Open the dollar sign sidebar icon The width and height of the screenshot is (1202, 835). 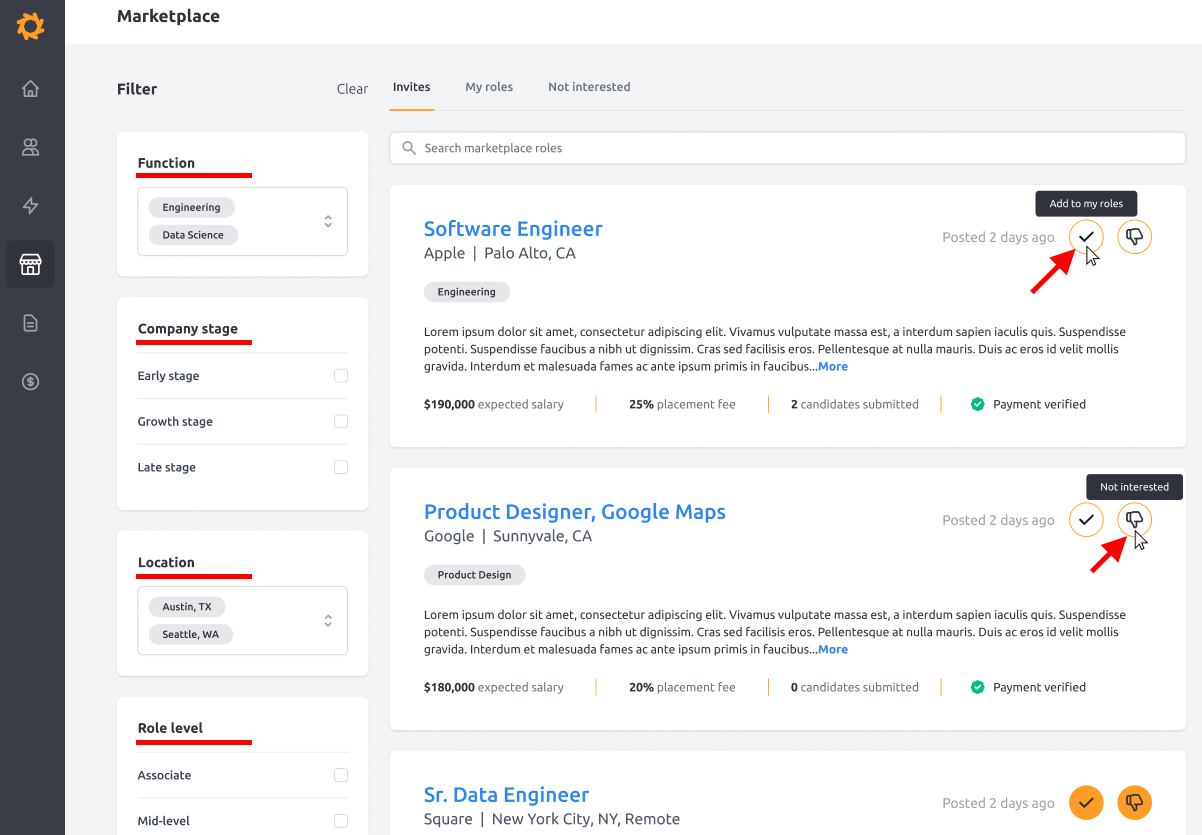(x=31, y=381)
